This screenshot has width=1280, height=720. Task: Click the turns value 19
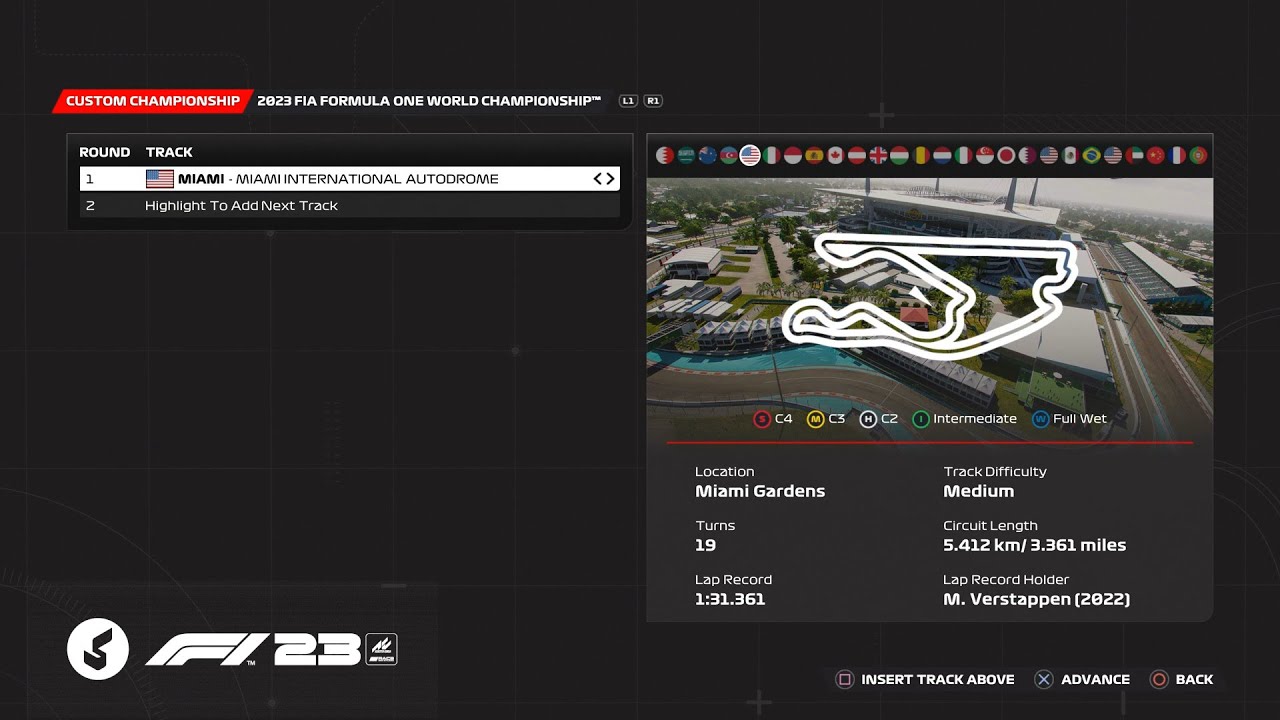point(705,545)
